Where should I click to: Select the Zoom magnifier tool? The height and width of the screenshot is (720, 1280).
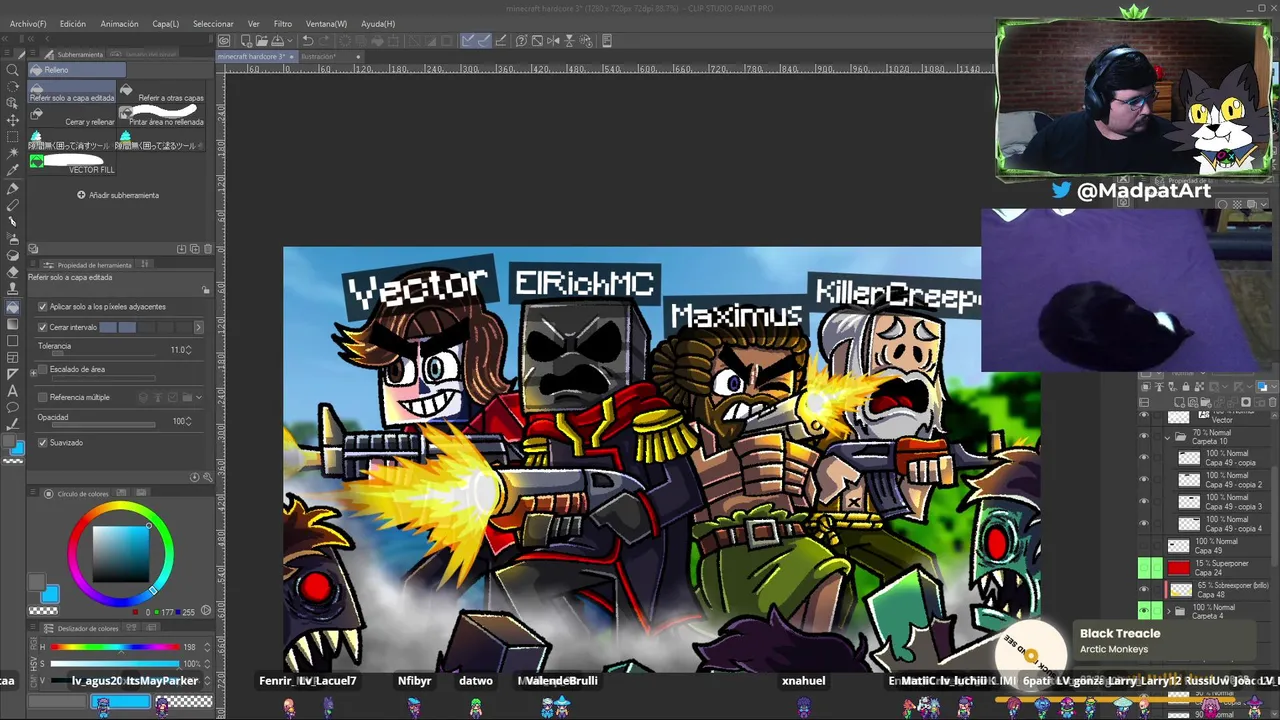pos(12,69)
